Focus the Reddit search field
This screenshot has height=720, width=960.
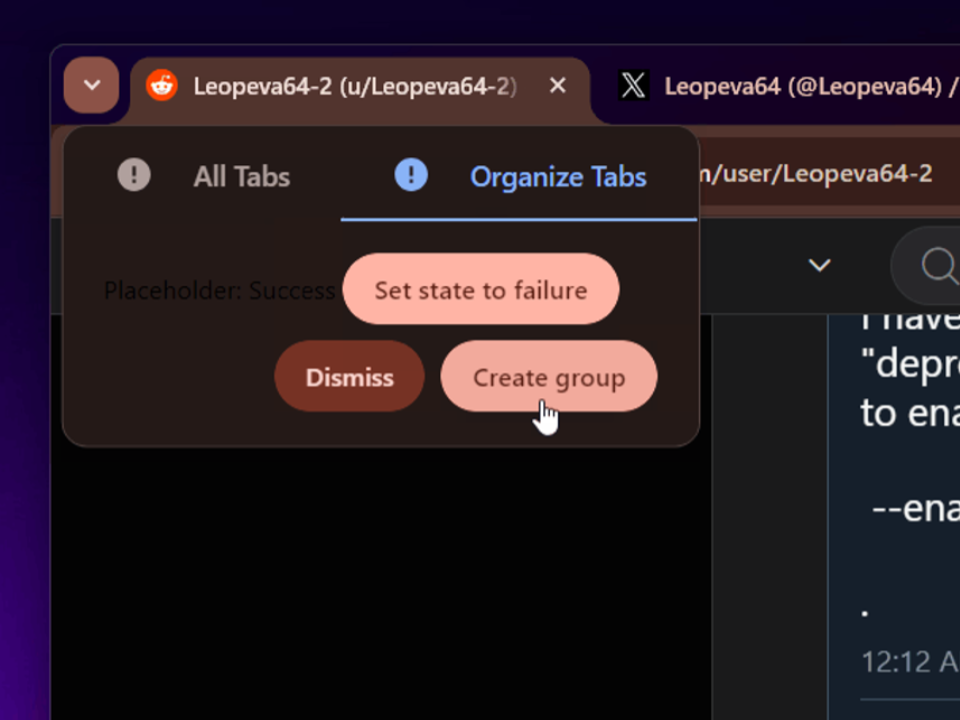coord(925,265)
